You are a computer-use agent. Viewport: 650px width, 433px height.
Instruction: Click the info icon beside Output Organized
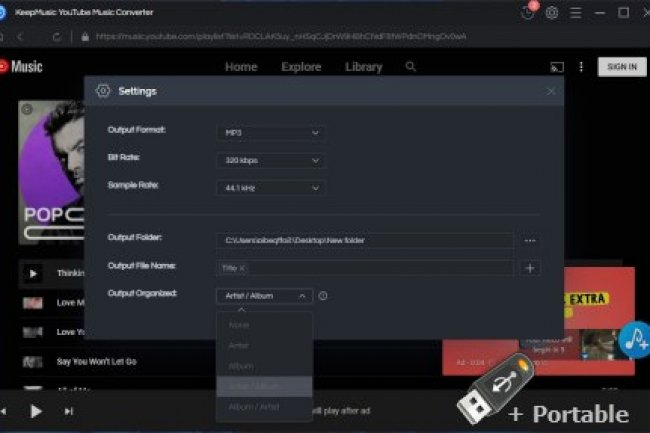323,296
